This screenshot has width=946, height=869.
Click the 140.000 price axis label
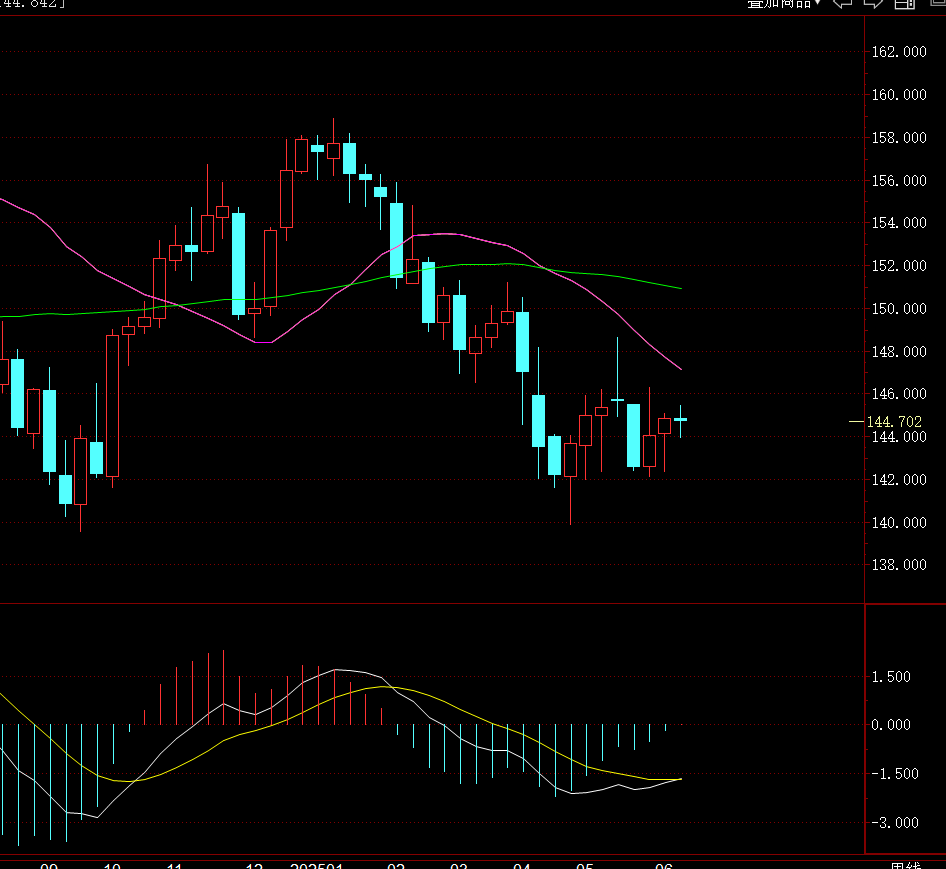click(899, 522)
